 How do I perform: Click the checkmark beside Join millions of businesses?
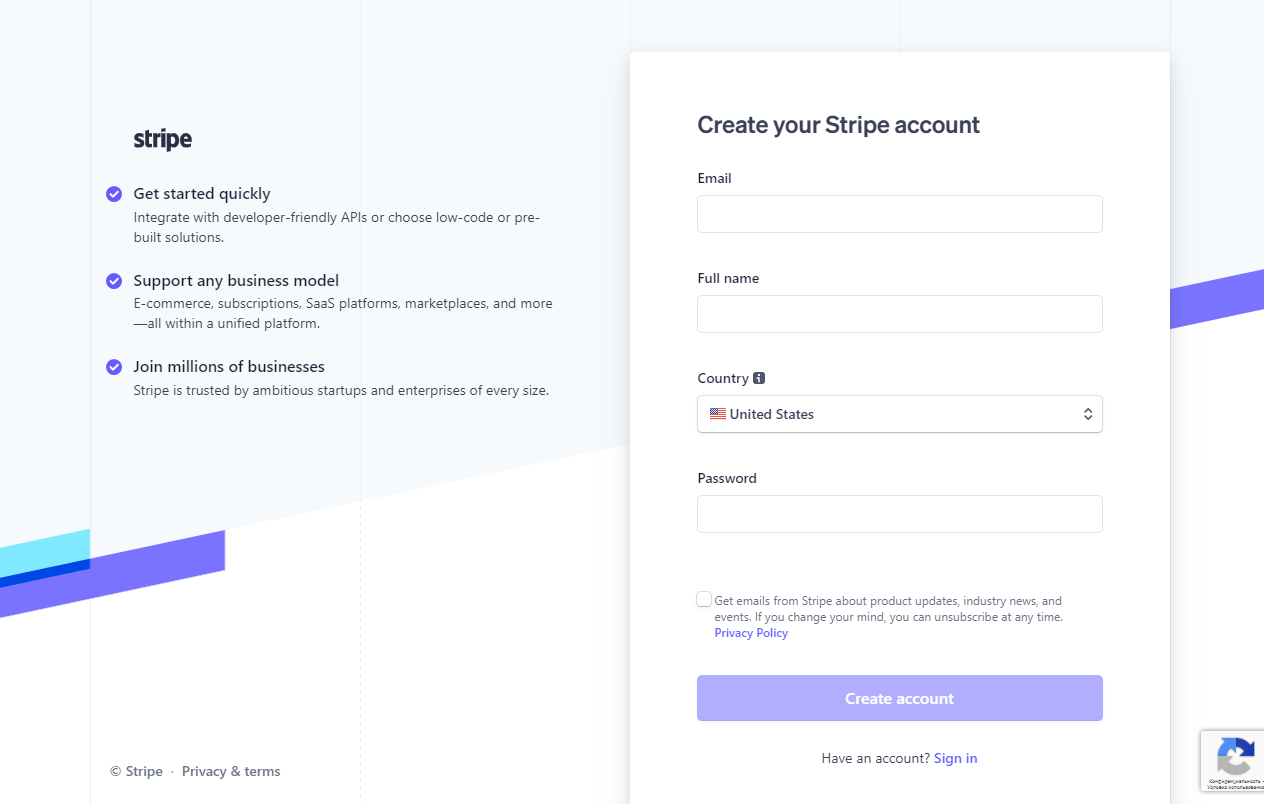pos(114,367)
